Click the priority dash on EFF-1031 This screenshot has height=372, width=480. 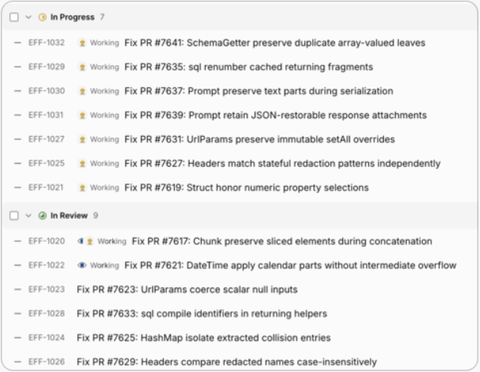[18, 115]
